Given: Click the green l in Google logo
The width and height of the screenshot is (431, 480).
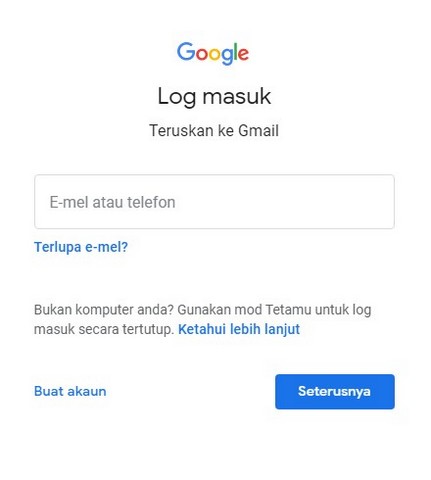Looking at the screenshot, I should tap(235, 52).
